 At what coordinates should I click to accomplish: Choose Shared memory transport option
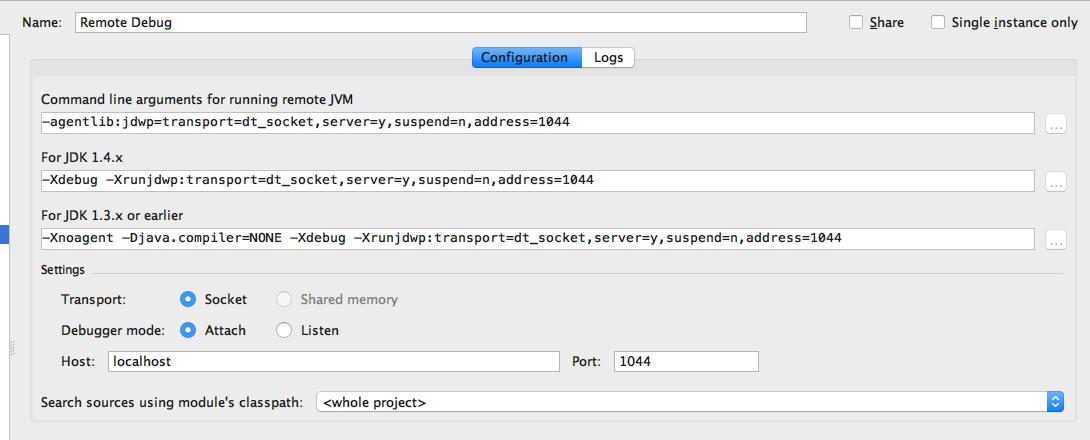[x=284, y=299]
